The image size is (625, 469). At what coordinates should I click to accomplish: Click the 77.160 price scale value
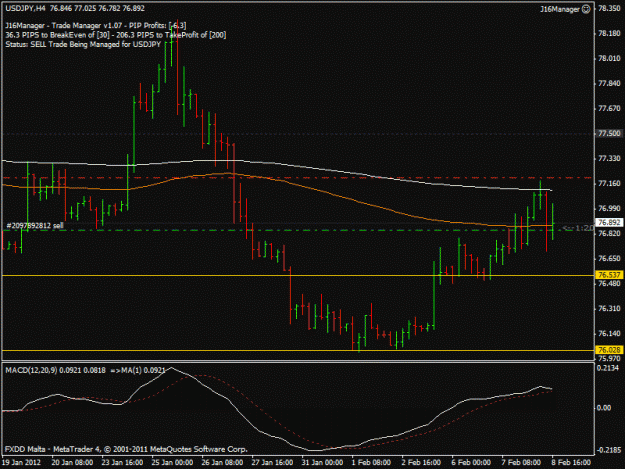pyautogui.click(x=609, y=183)
